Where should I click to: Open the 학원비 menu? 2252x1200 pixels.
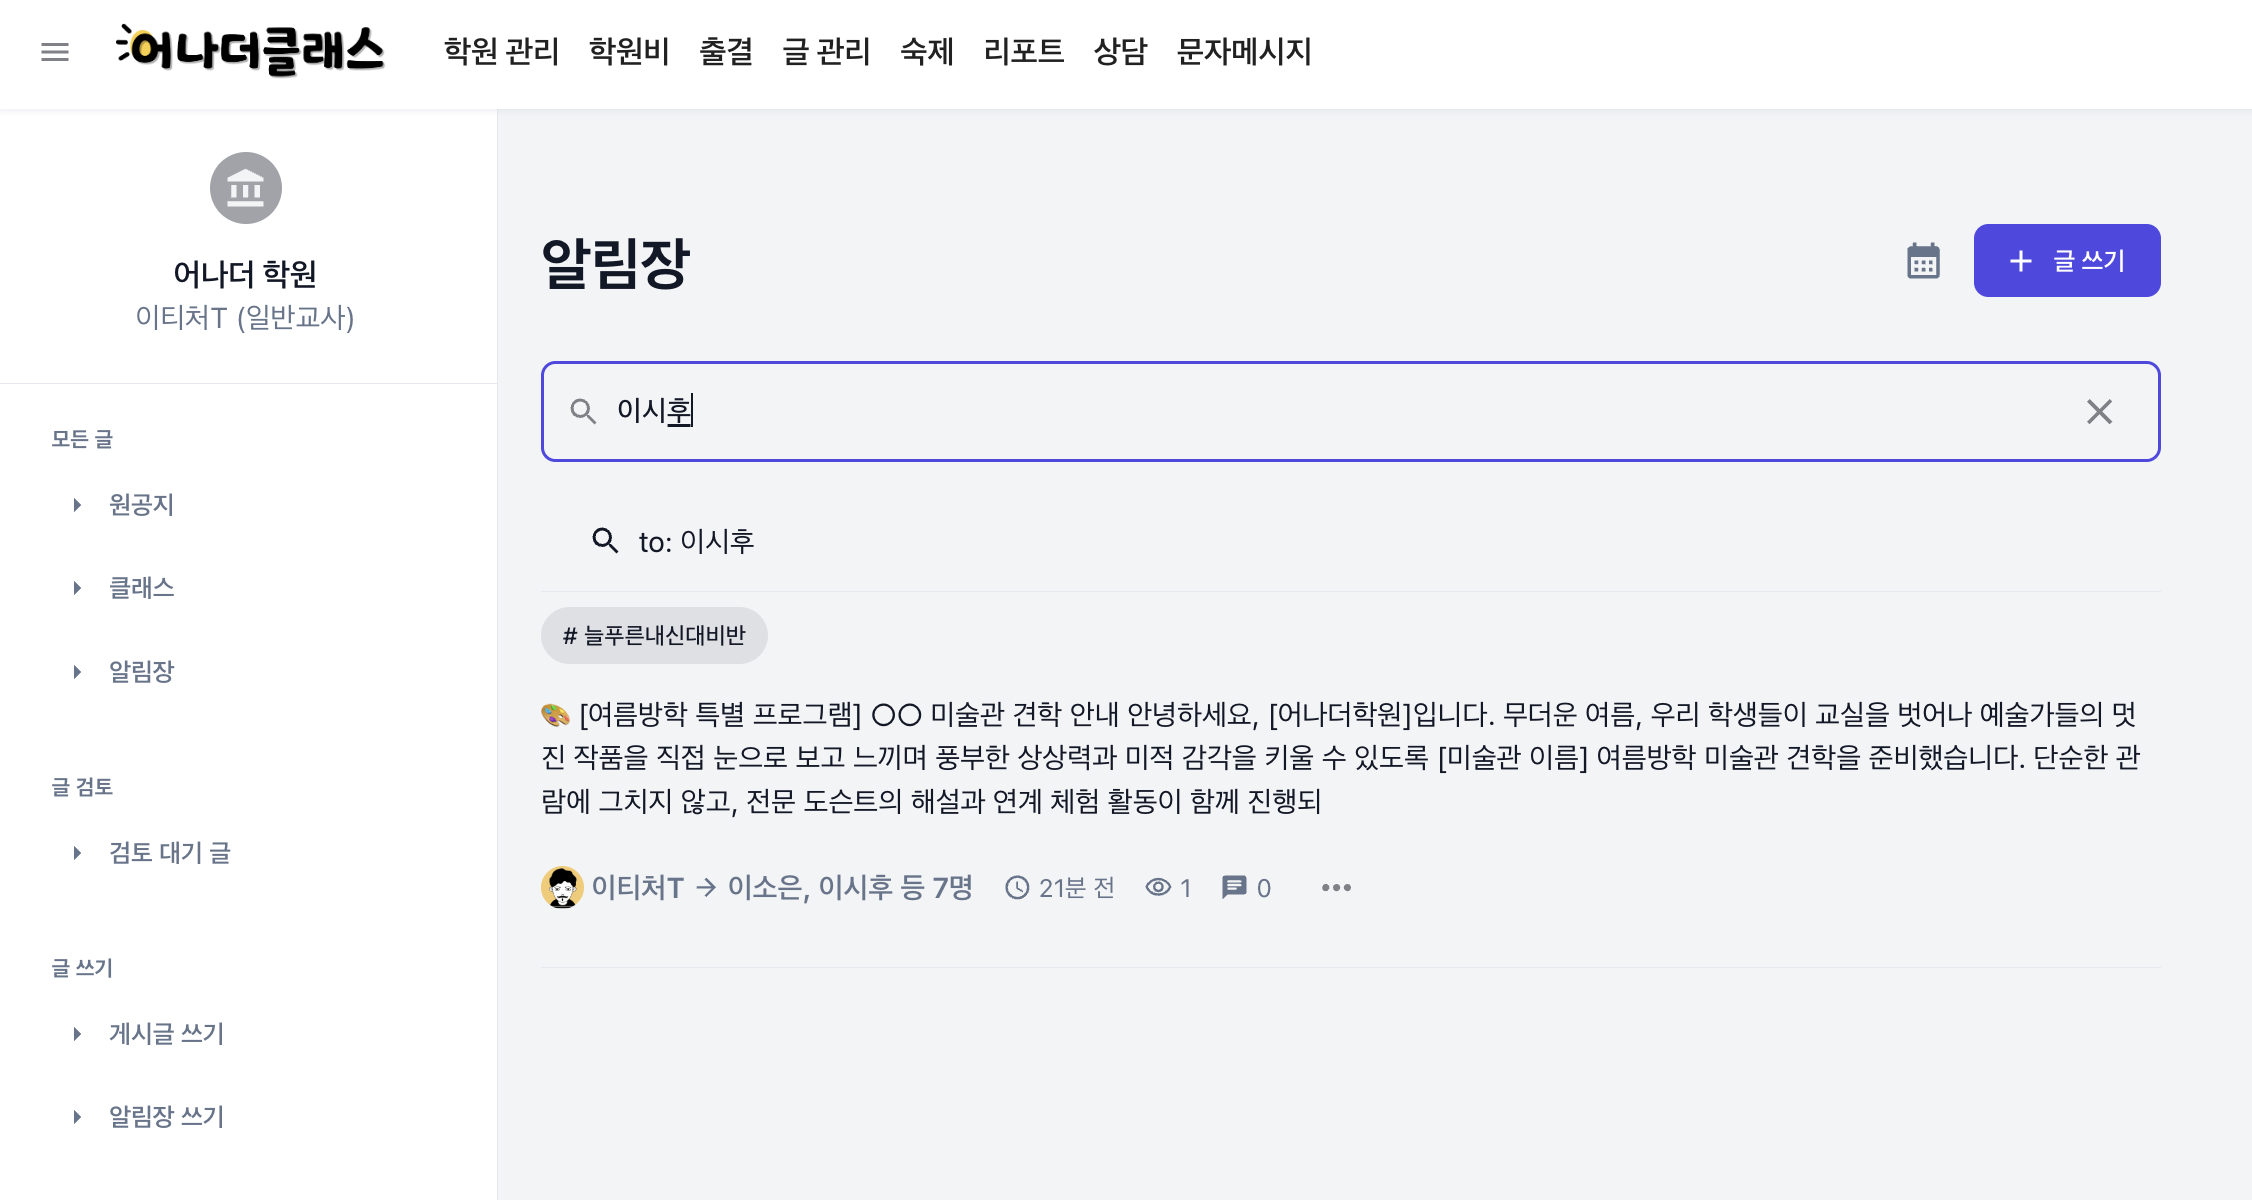click(x=629, y=51)
